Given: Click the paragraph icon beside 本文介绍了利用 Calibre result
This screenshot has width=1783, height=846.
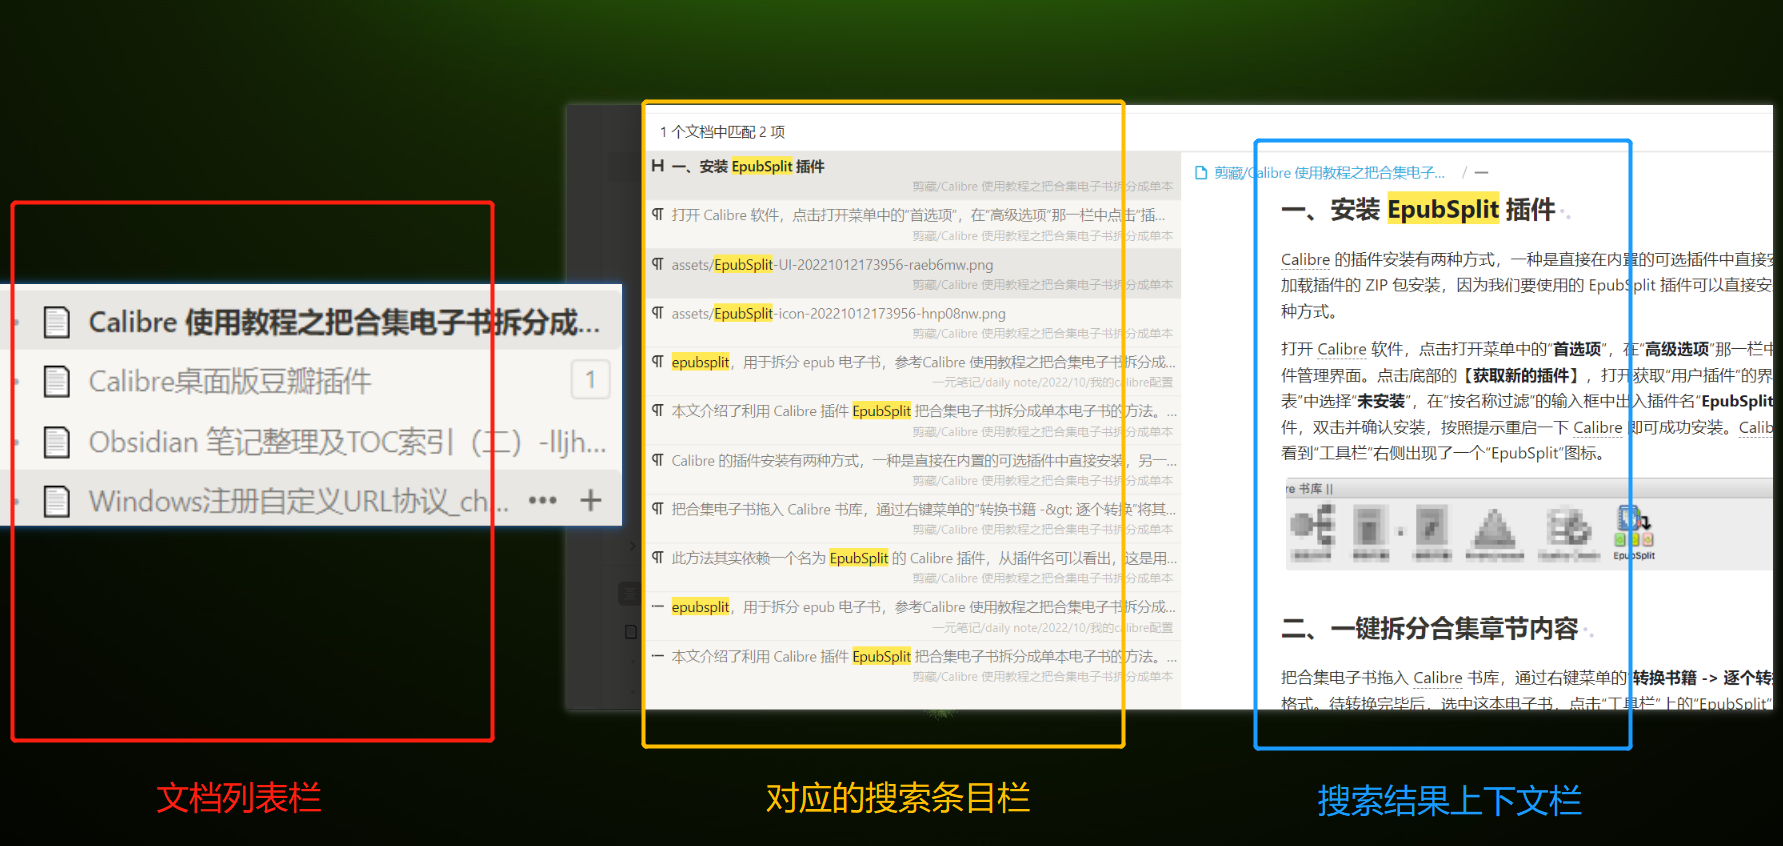Looking at the screenshot, I should click(658, 410).
